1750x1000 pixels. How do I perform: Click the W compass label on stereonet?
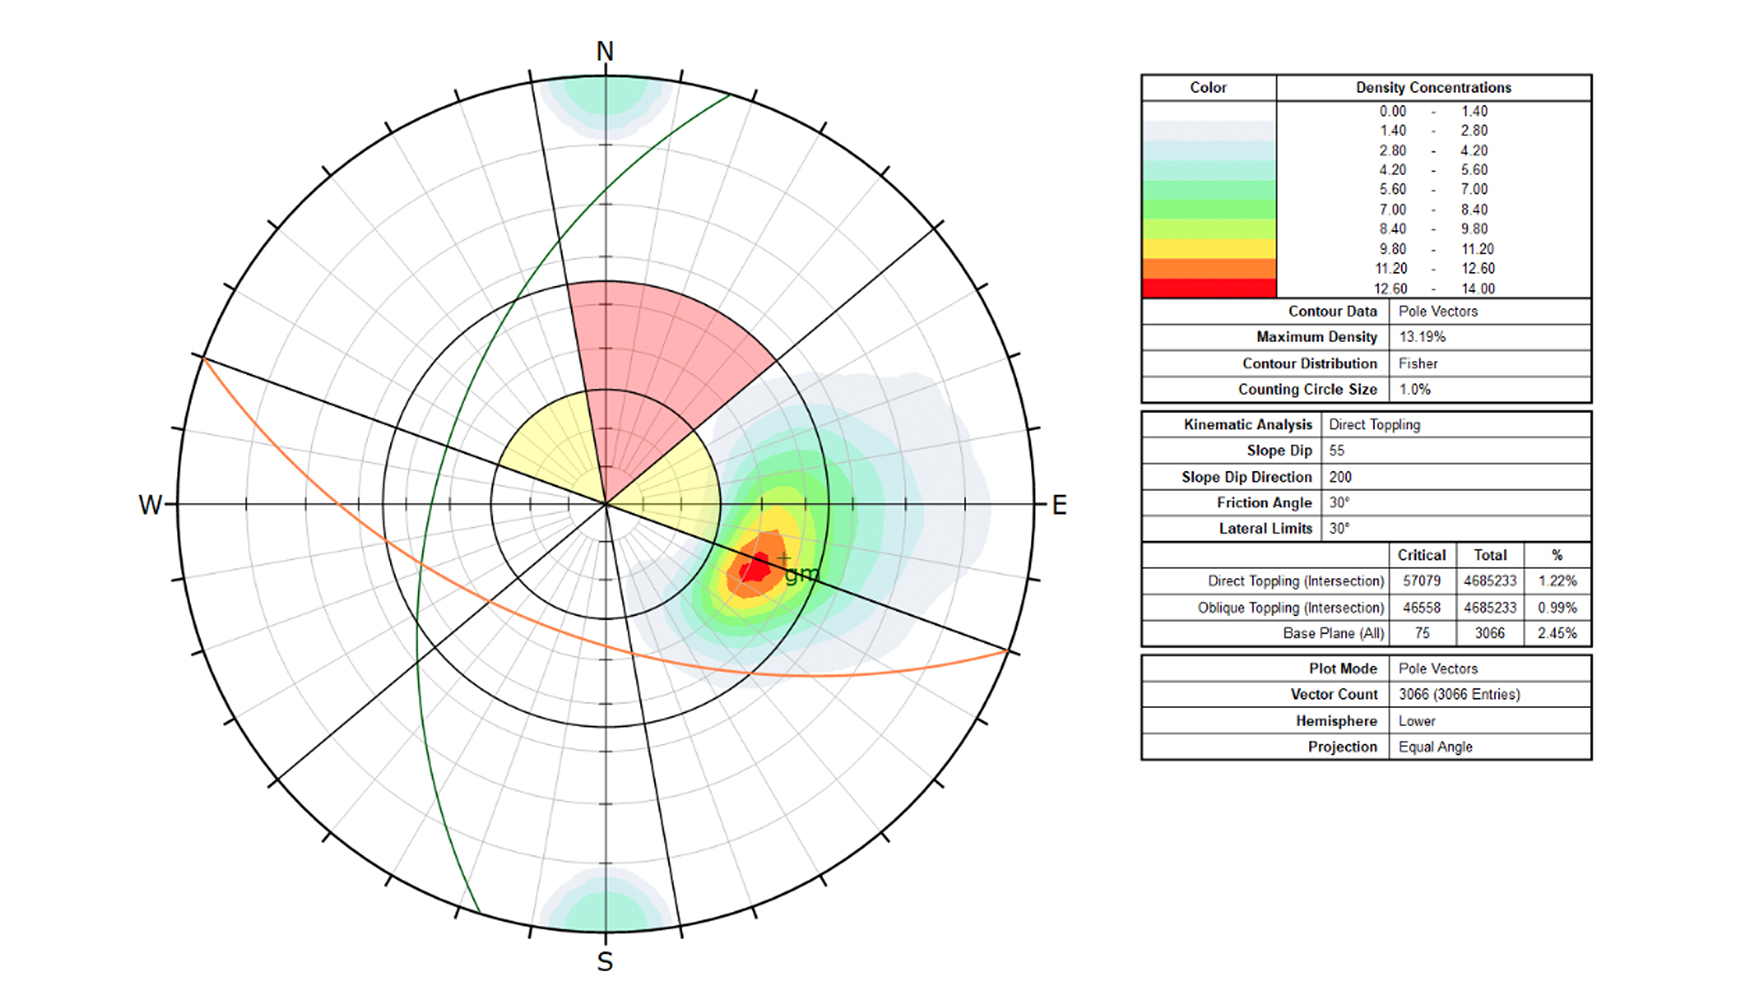150,505
